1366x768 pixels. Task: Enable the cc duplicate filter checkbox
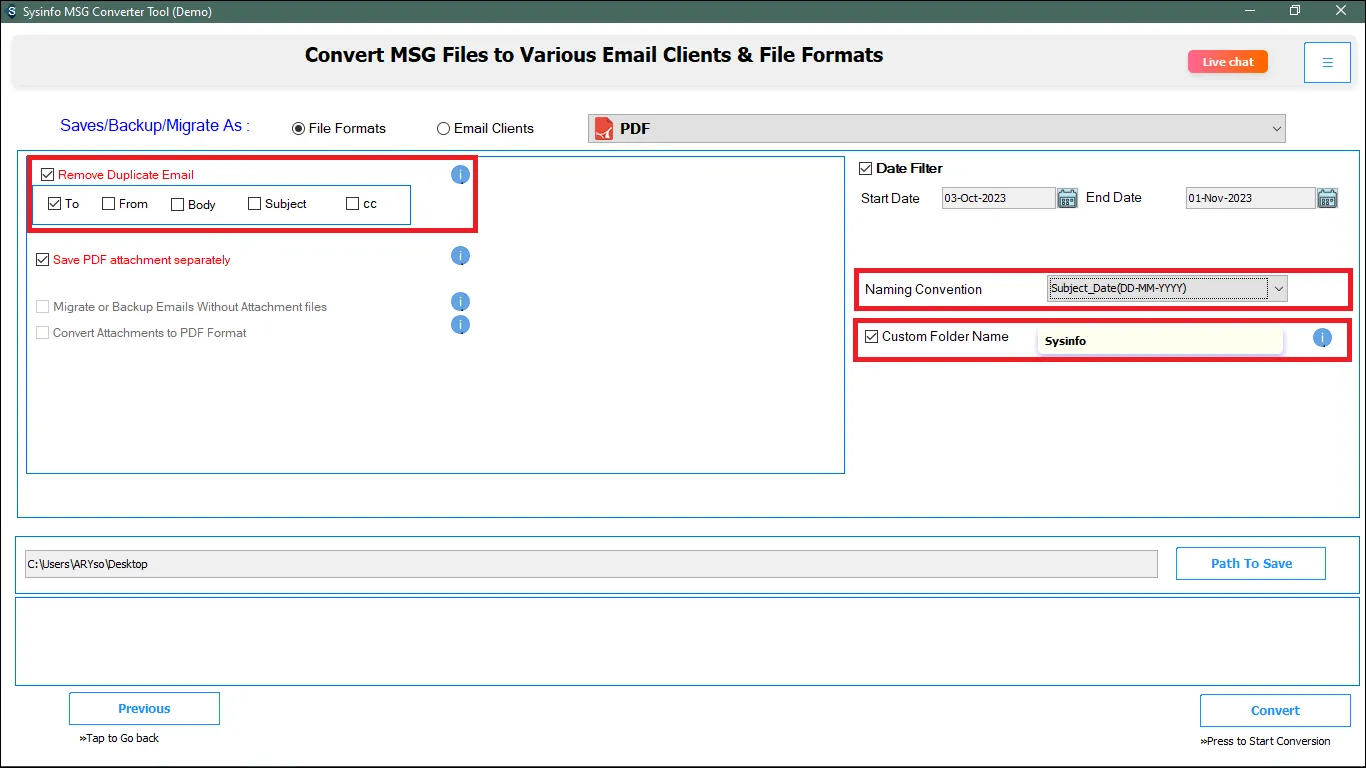(352, 204)
